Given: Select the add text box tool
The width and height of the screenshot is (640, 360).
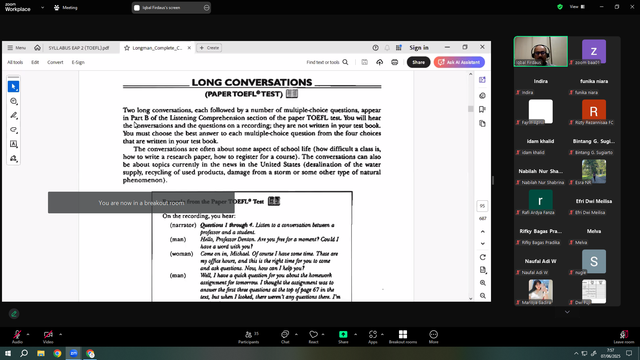Looking at the screenshot, I should pyautogui.click(x=13, y=144).
